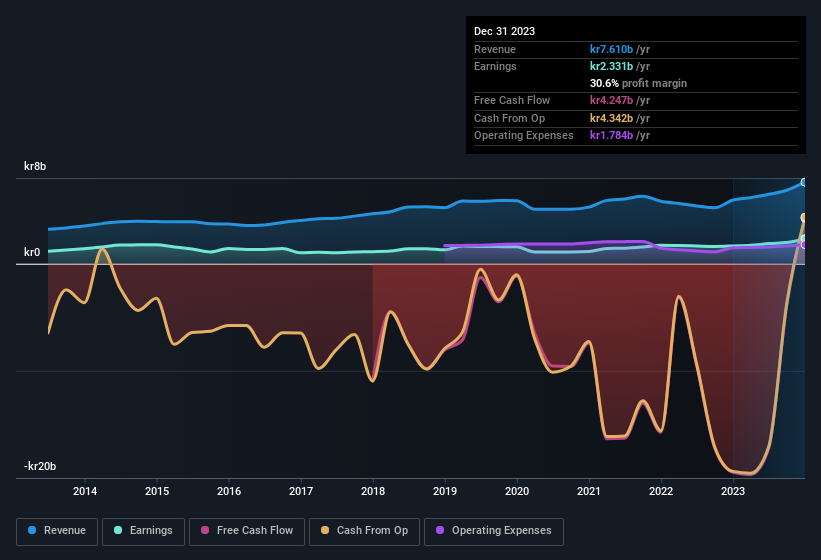
Task: Click the 2022 x-axis label
Action: click(661, 491)
